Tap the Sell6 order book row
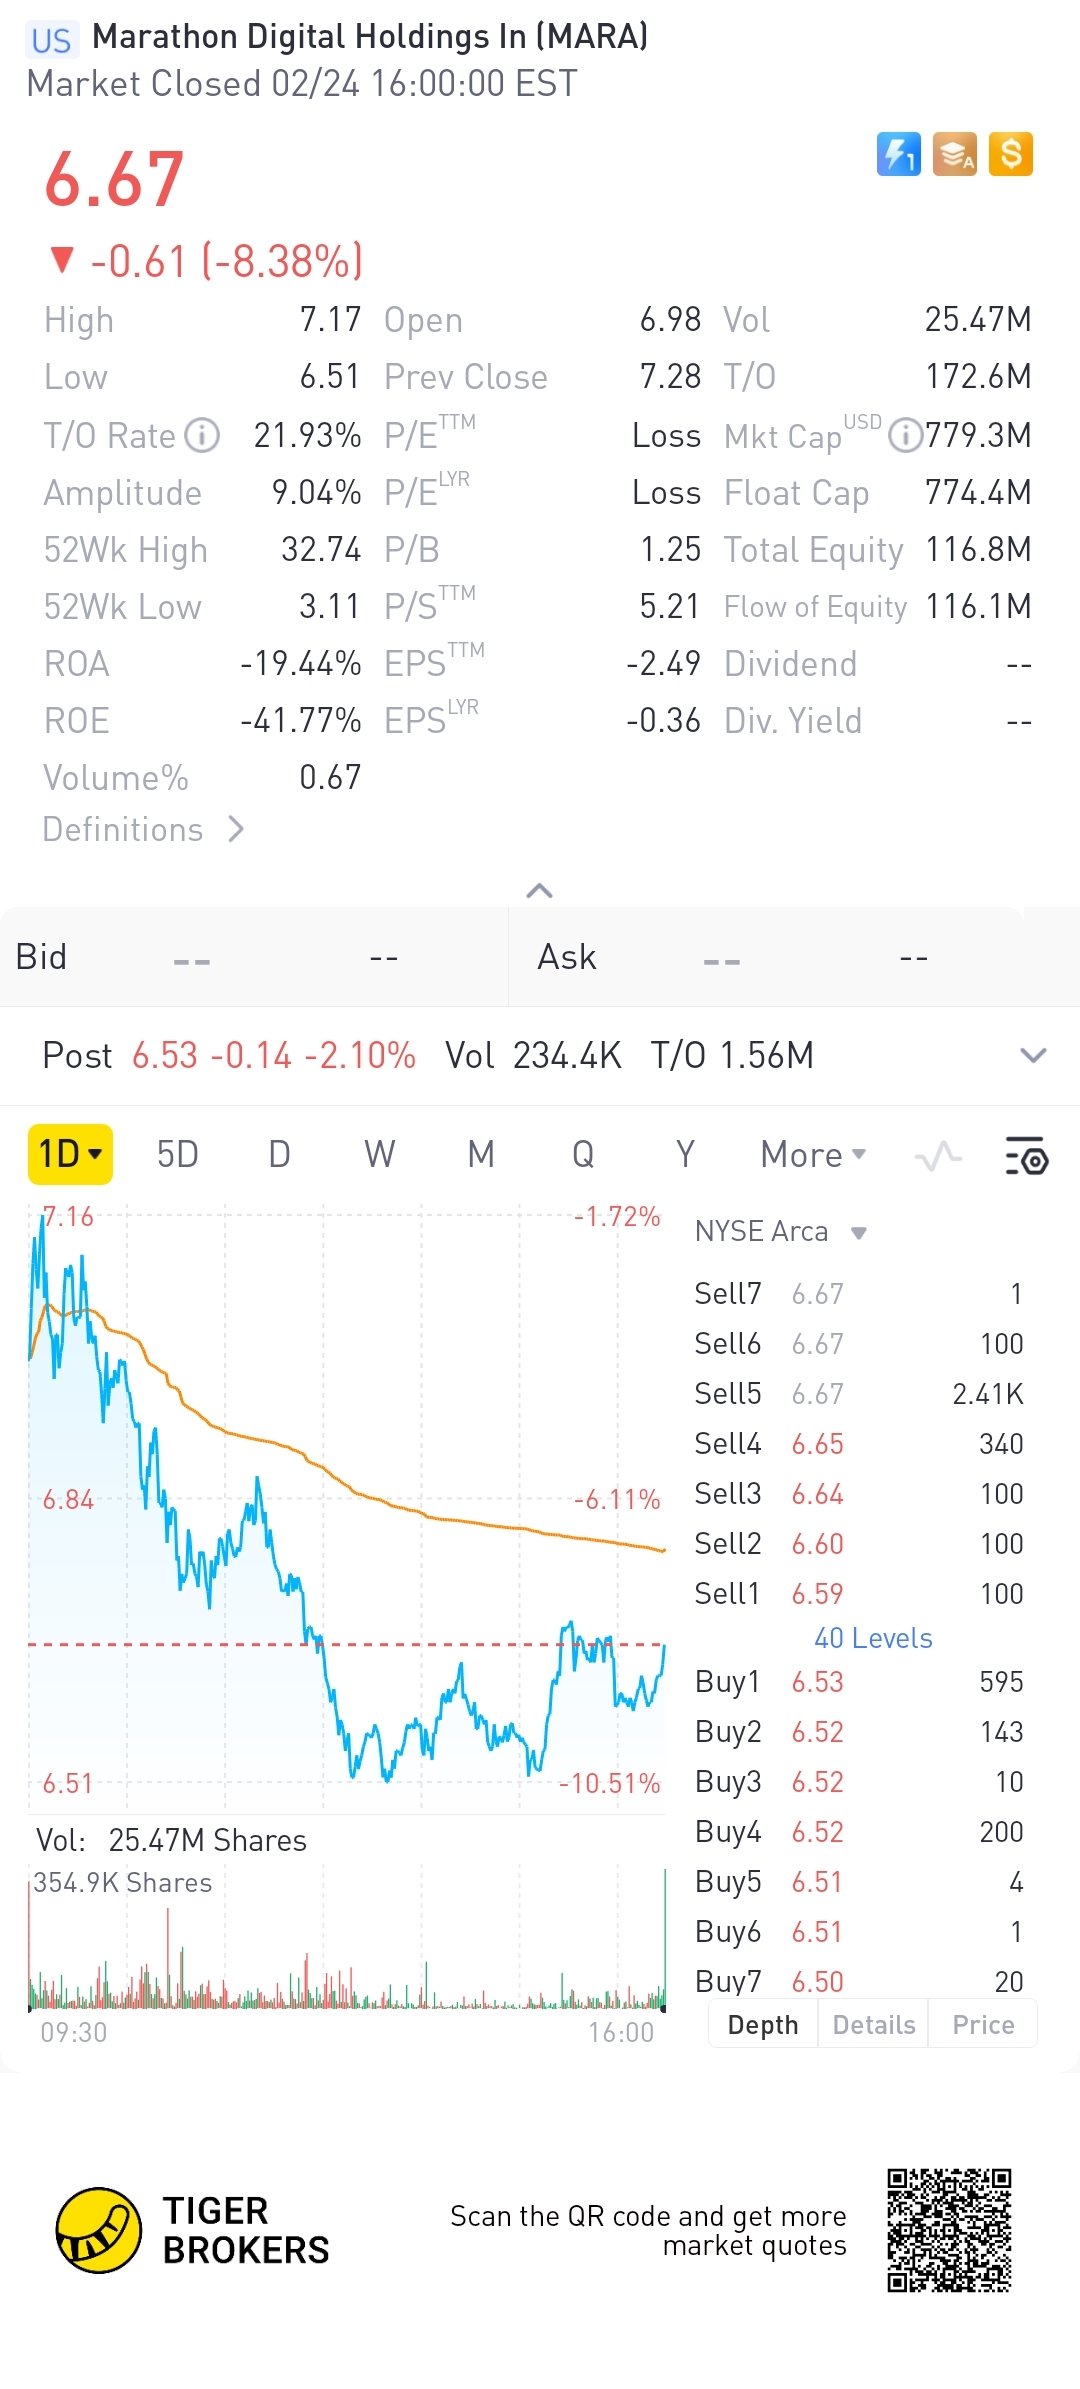The image size is (1080, 2389). coord(859,1344)
